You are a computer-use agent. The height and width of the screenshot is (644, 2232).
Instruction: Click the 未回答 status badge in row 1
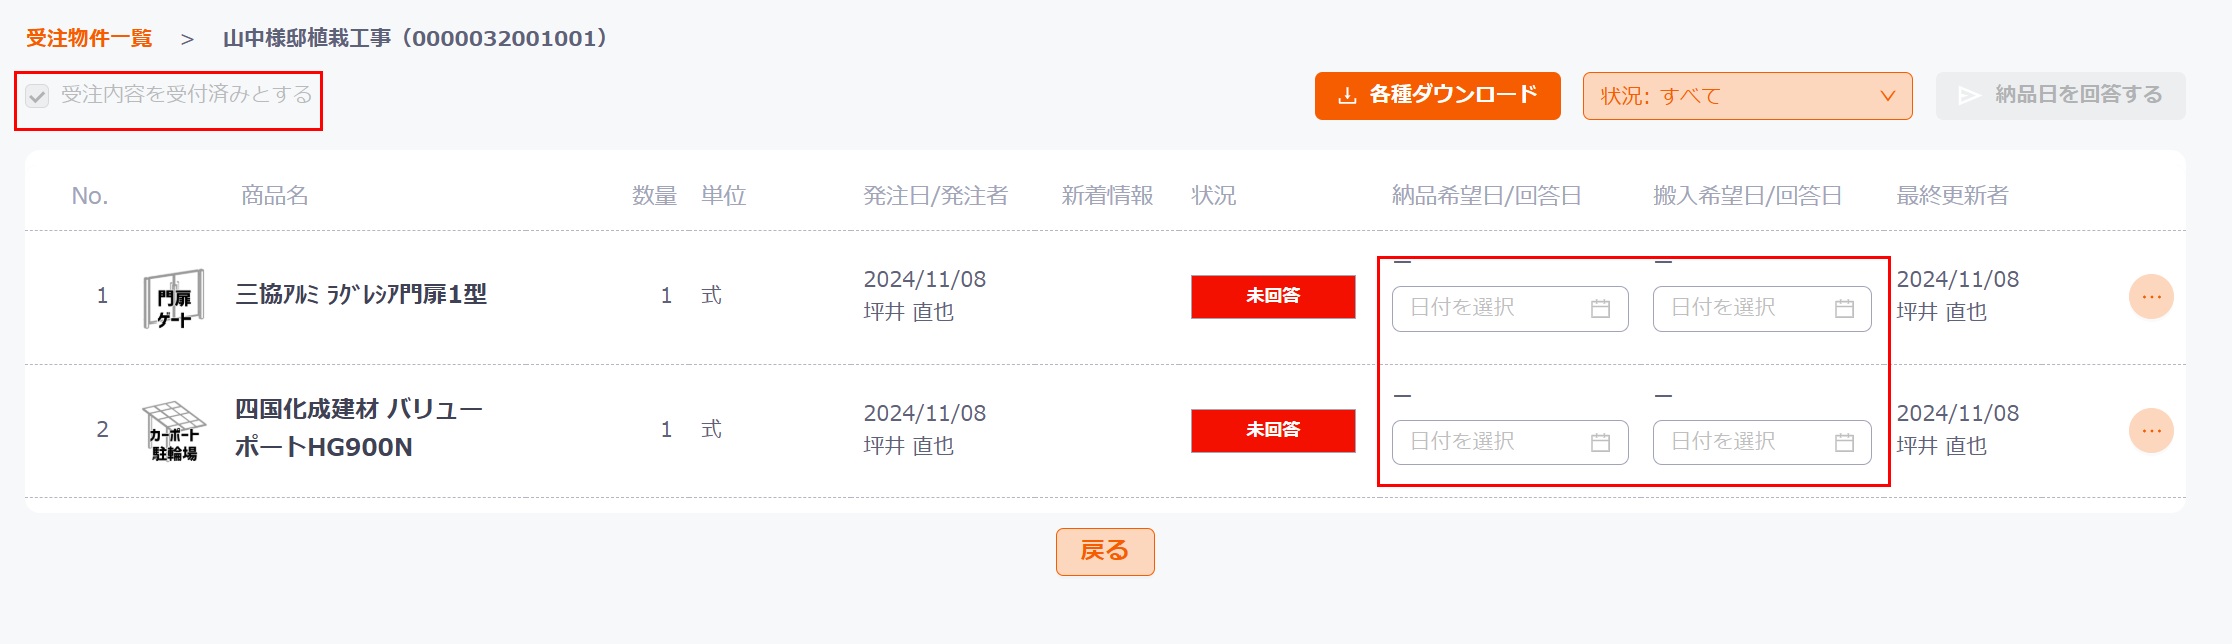(x=1273, y=297)
